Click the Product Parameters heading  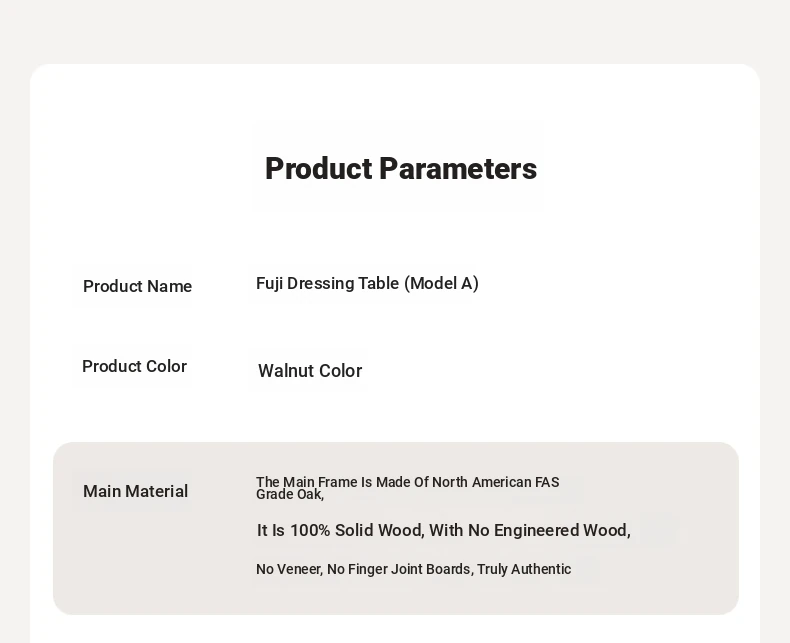pyautogui.click(x=401, y=169)
